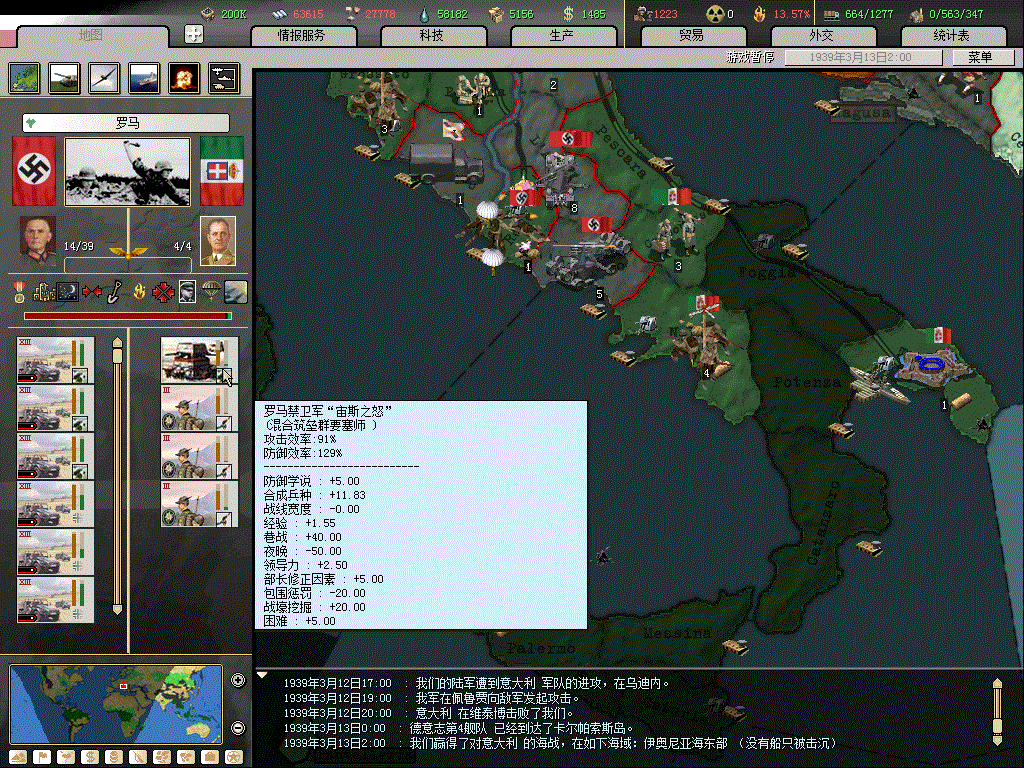
Task: Click the 罗马 province name bar
Action: (126, 123)
